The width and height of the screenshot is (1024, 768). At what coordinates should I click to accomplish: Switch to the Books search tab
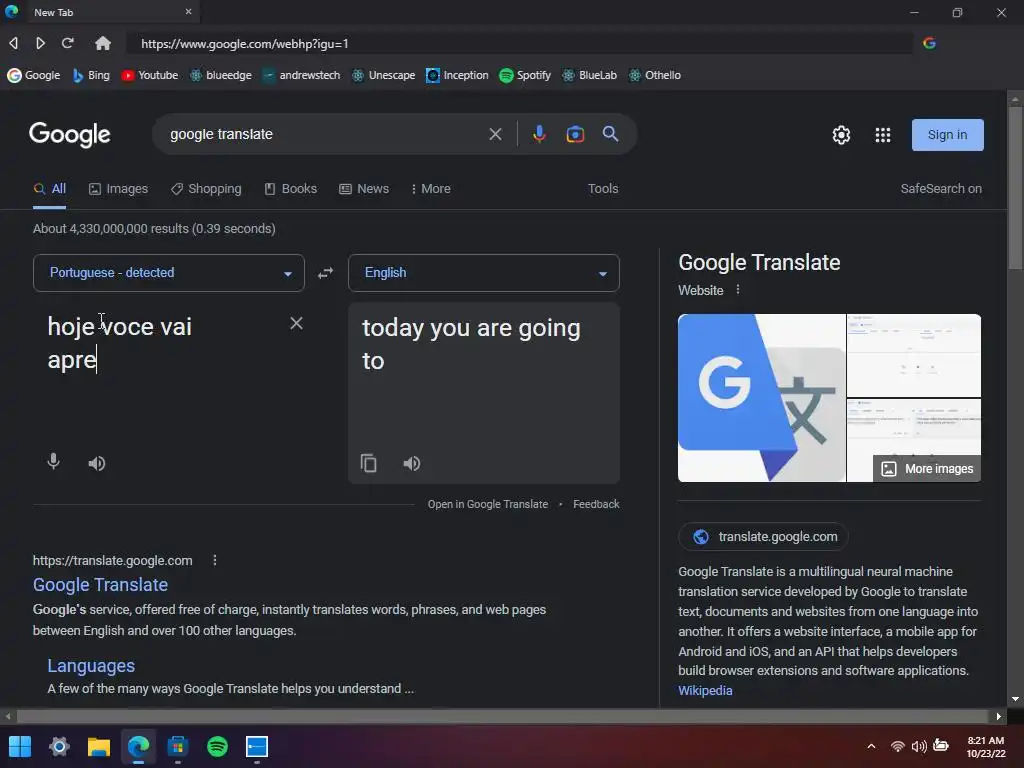(x=291, y=189)
